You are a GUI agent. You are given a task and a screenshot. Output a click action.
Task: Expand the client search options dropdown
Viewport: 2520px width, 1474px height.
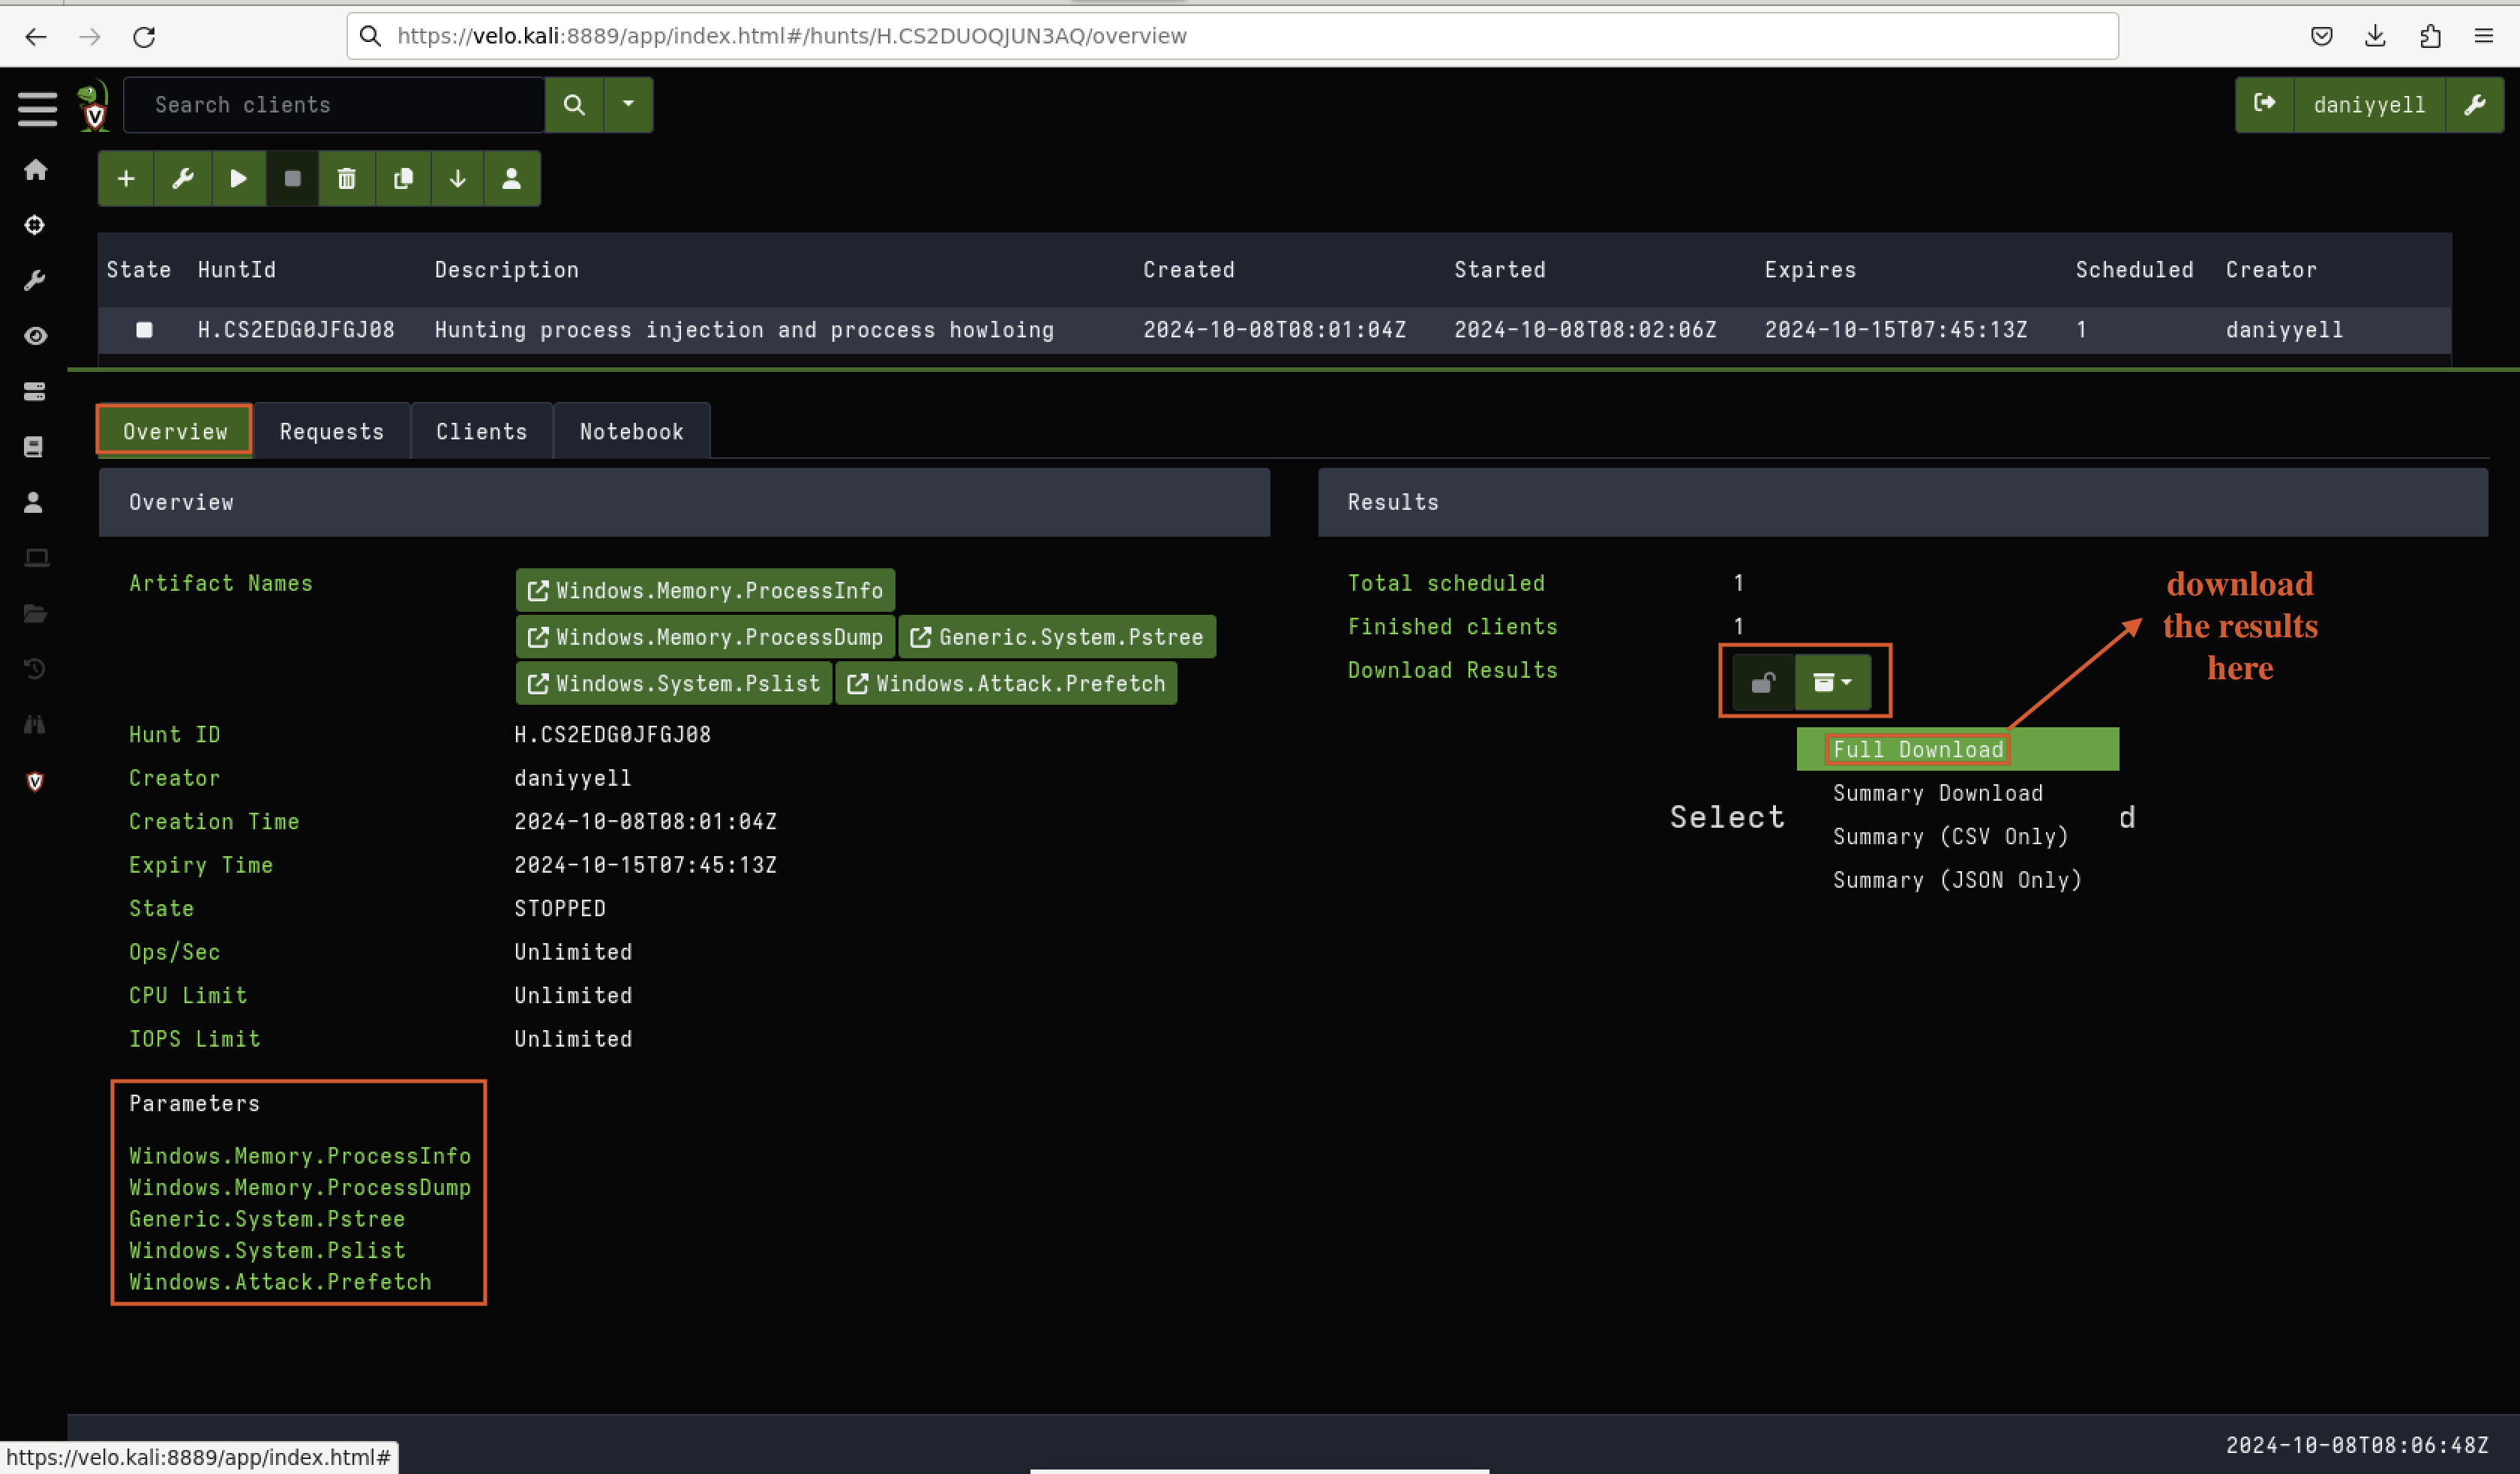tap(628, 104)
